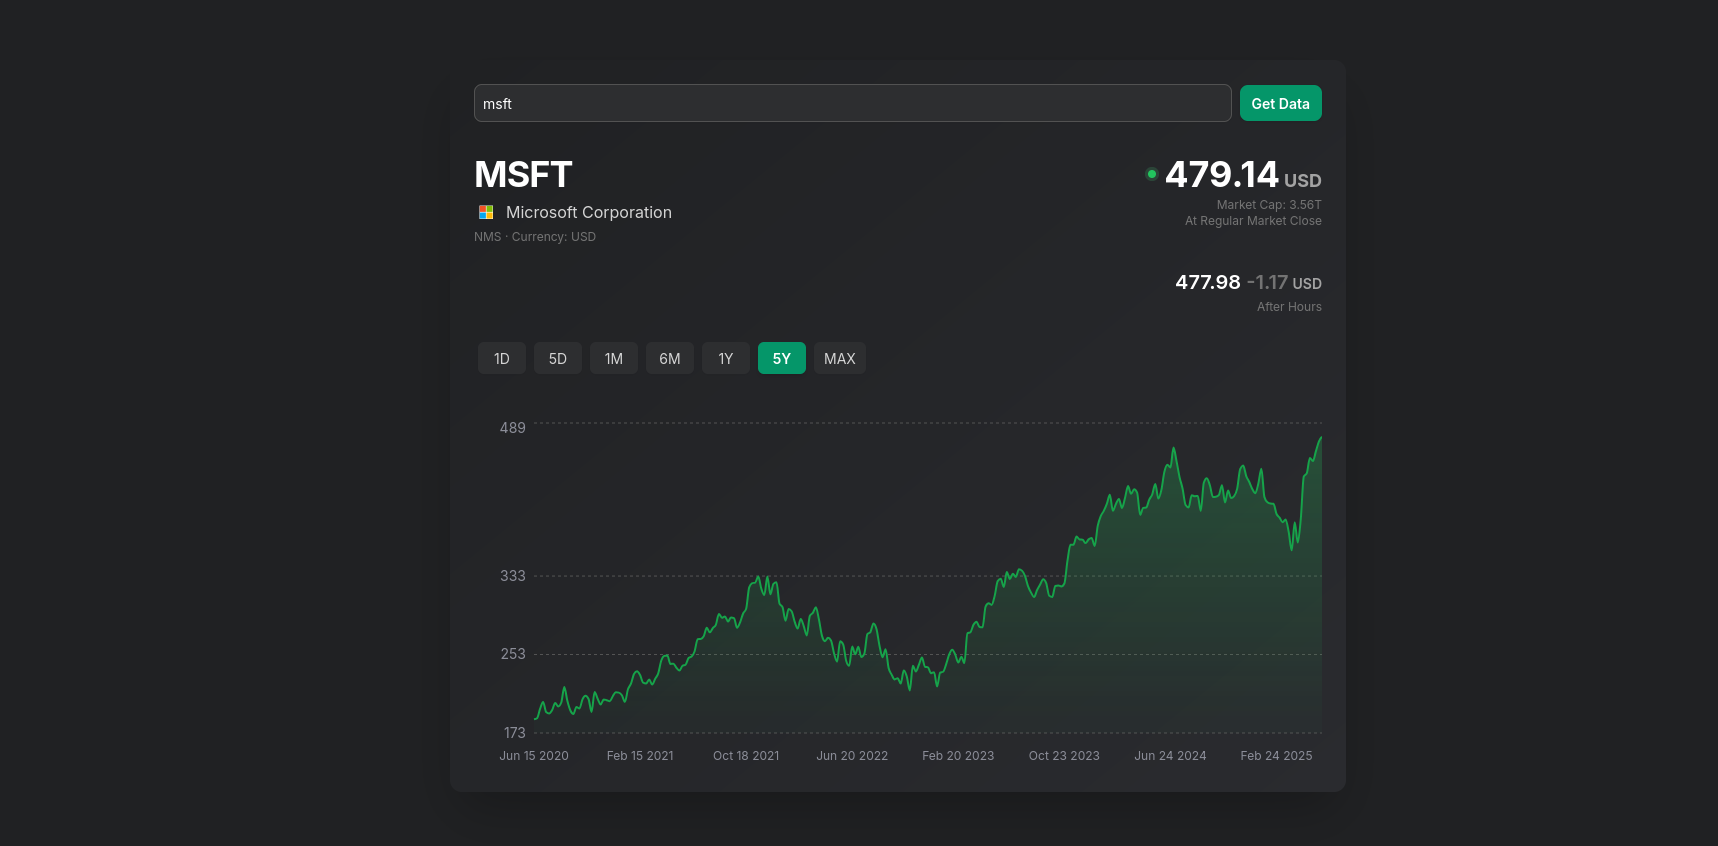Switch to MAX time range
This screenshot has height=846, width=1718.
[x=840, y=358]
